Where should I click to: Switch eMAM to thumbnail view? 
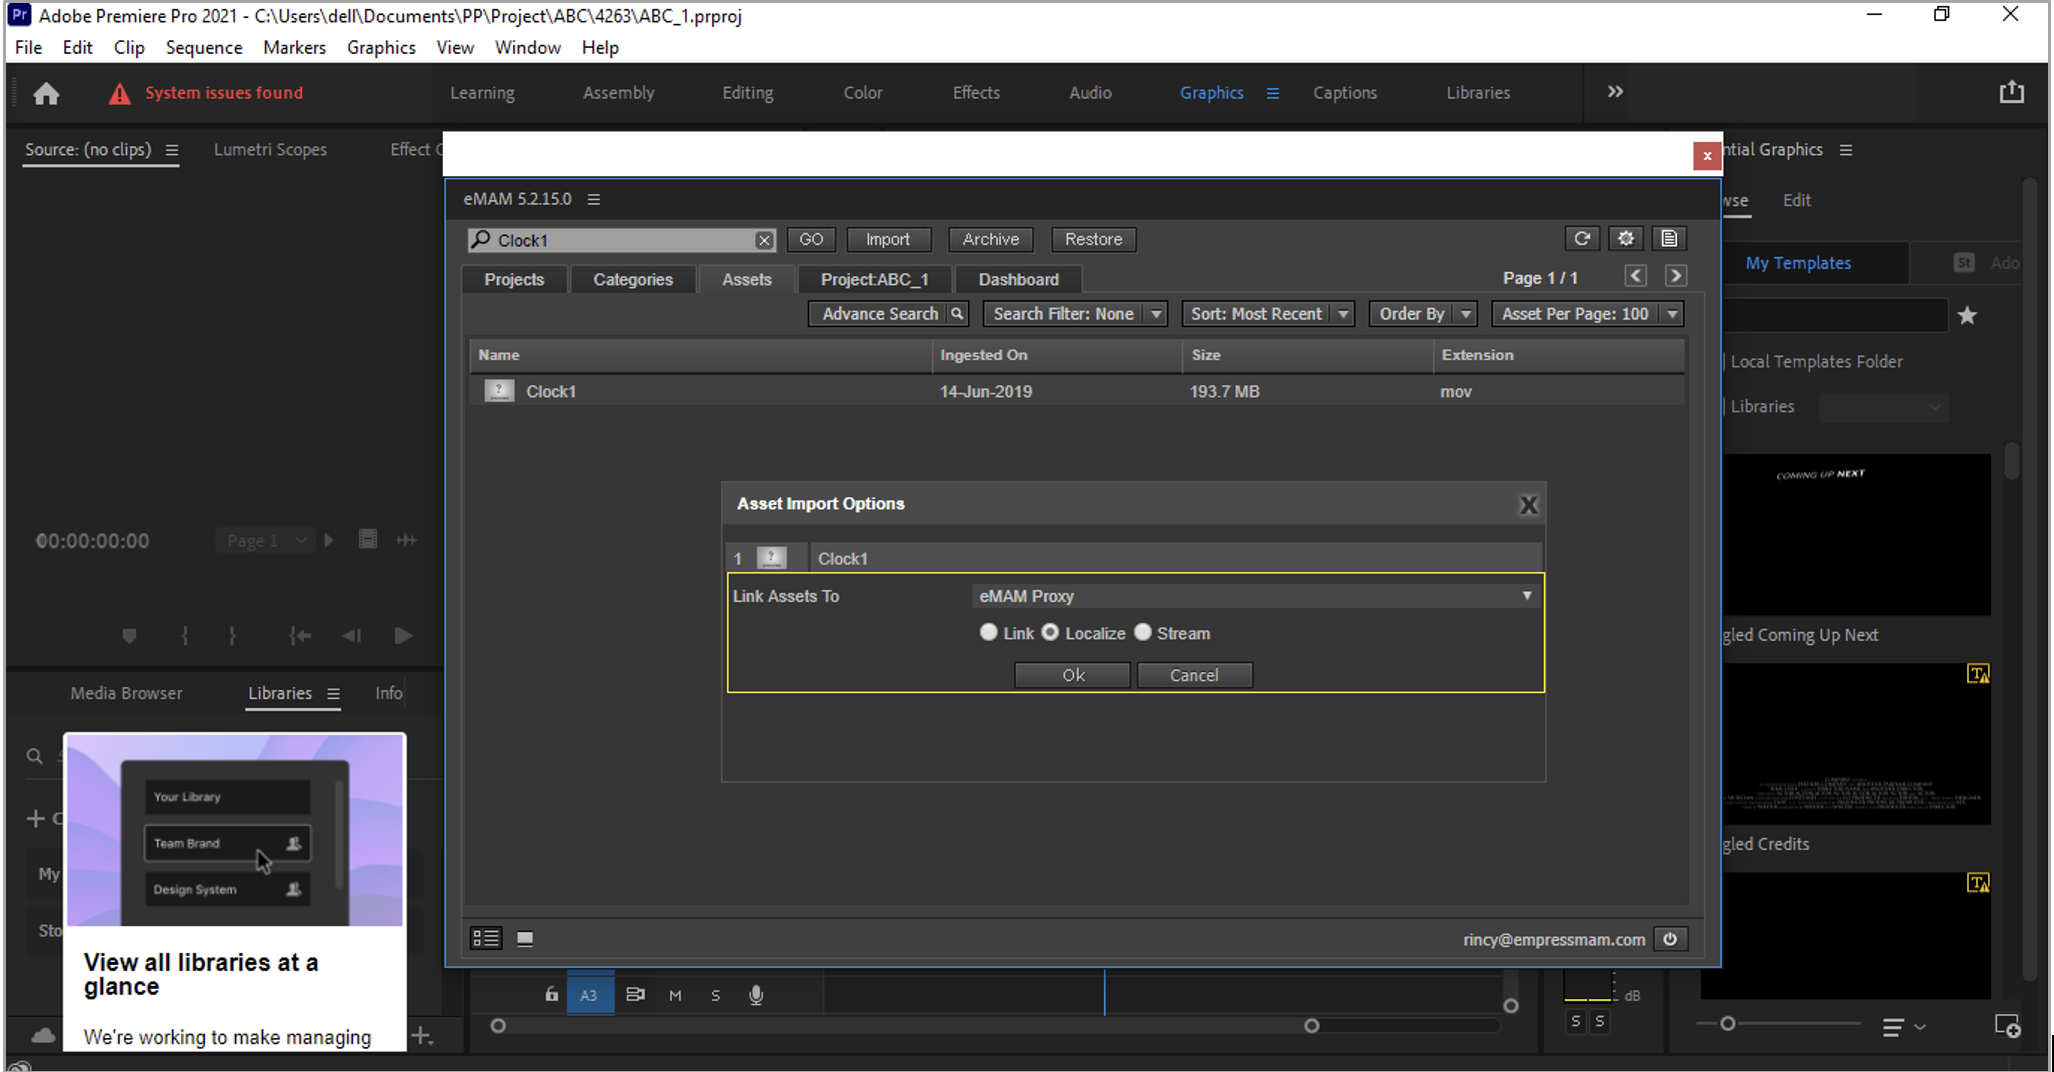525,938
